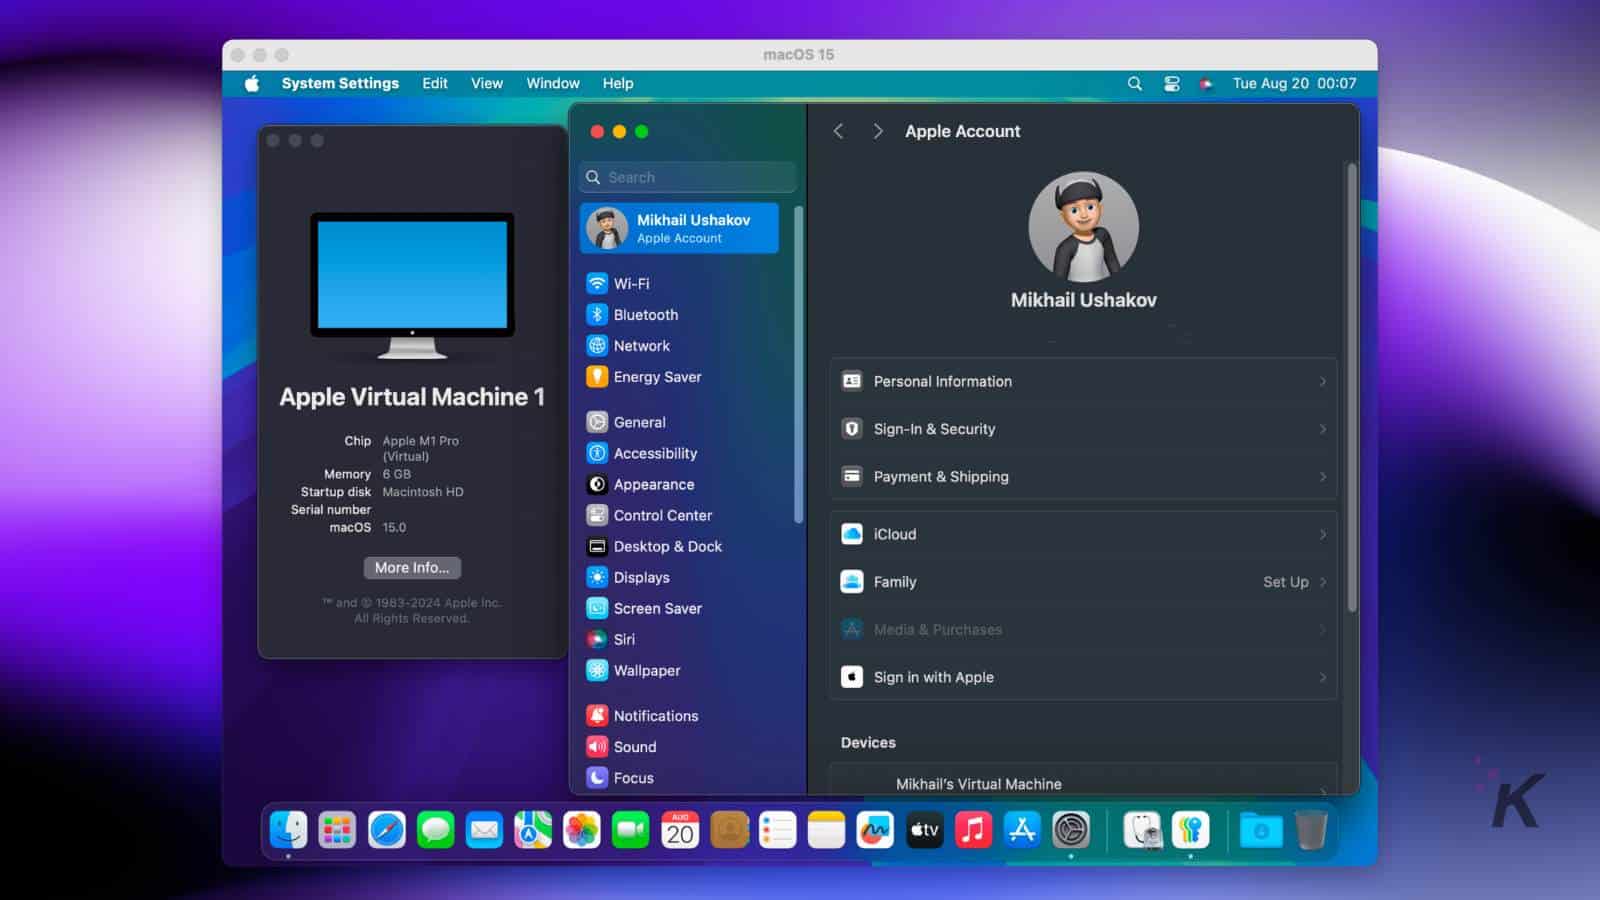Image resolution: width=1600 pixels, height=900 pixels.
Task: Open Contacts from the Dock
Action: (x=729, y=829)
